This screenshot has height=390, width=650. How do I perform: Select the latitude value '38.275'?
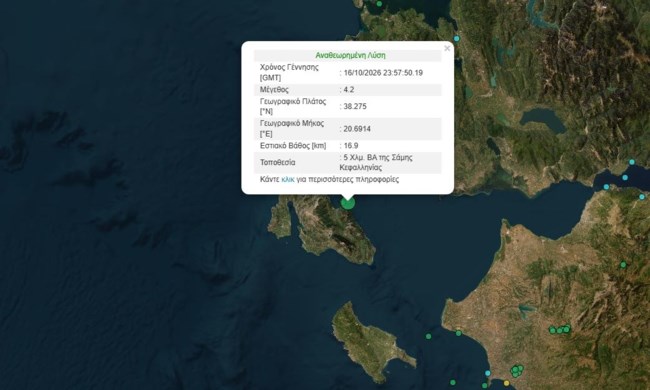pyautogui.click(x=355, y=107)
